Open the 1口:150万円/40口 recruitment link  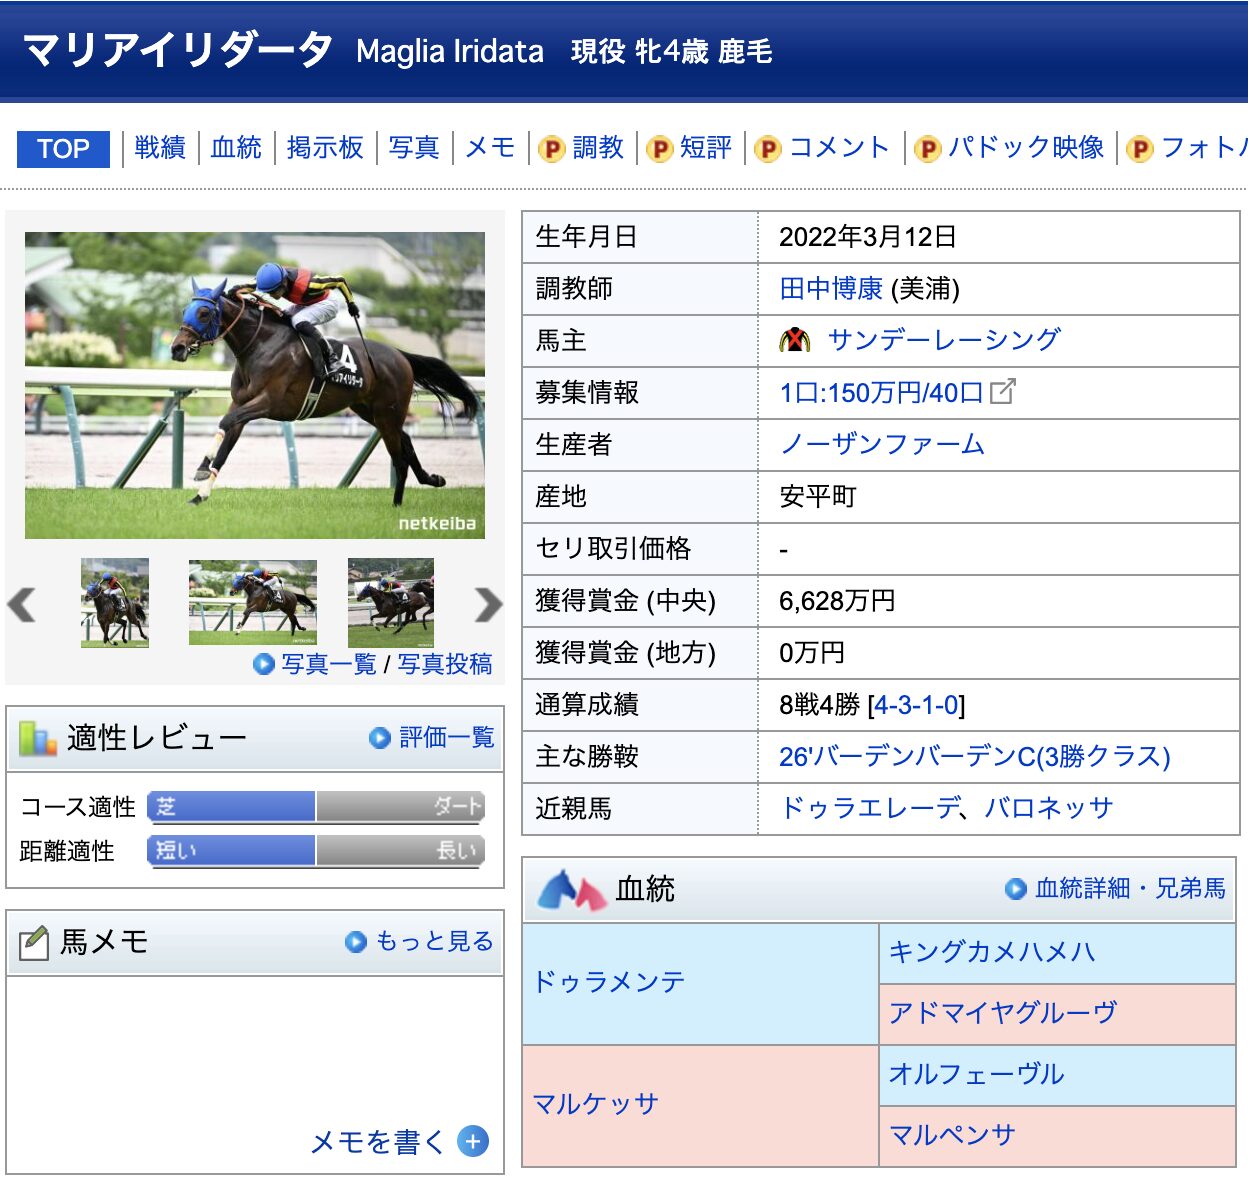coord(882,393)
